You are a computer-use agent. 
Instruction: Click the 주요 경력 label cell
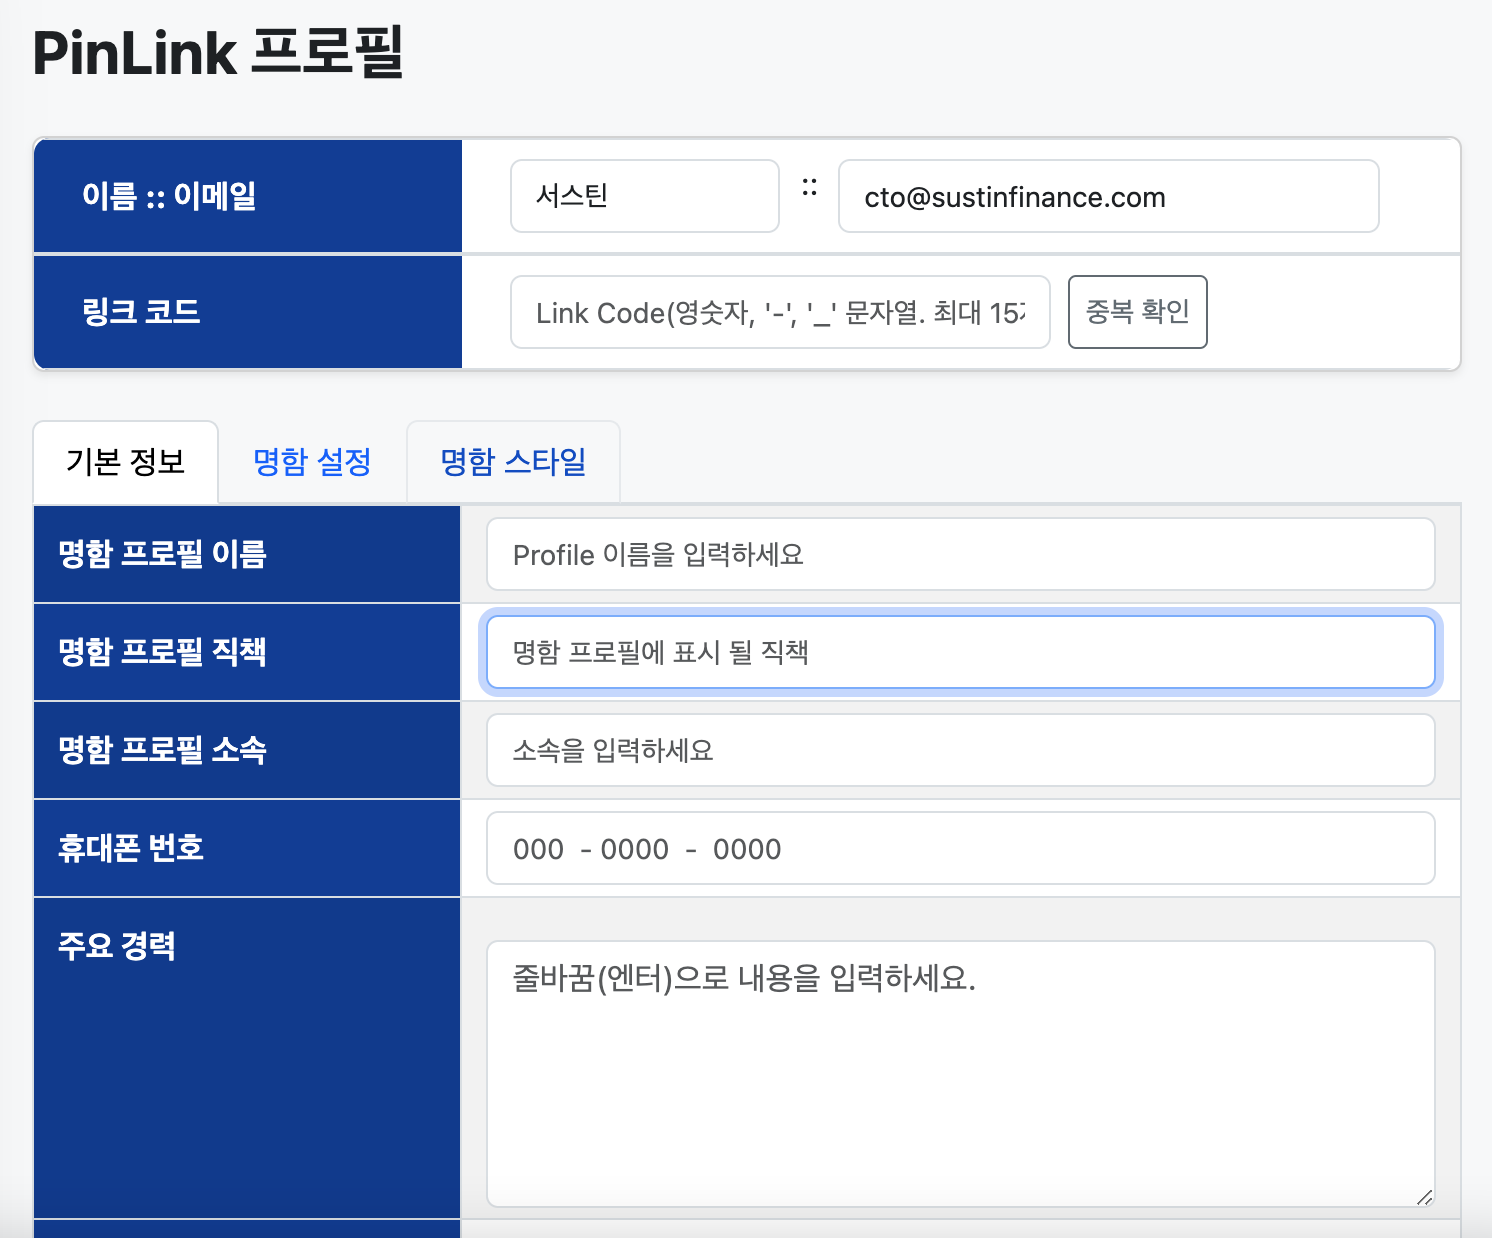117,946
